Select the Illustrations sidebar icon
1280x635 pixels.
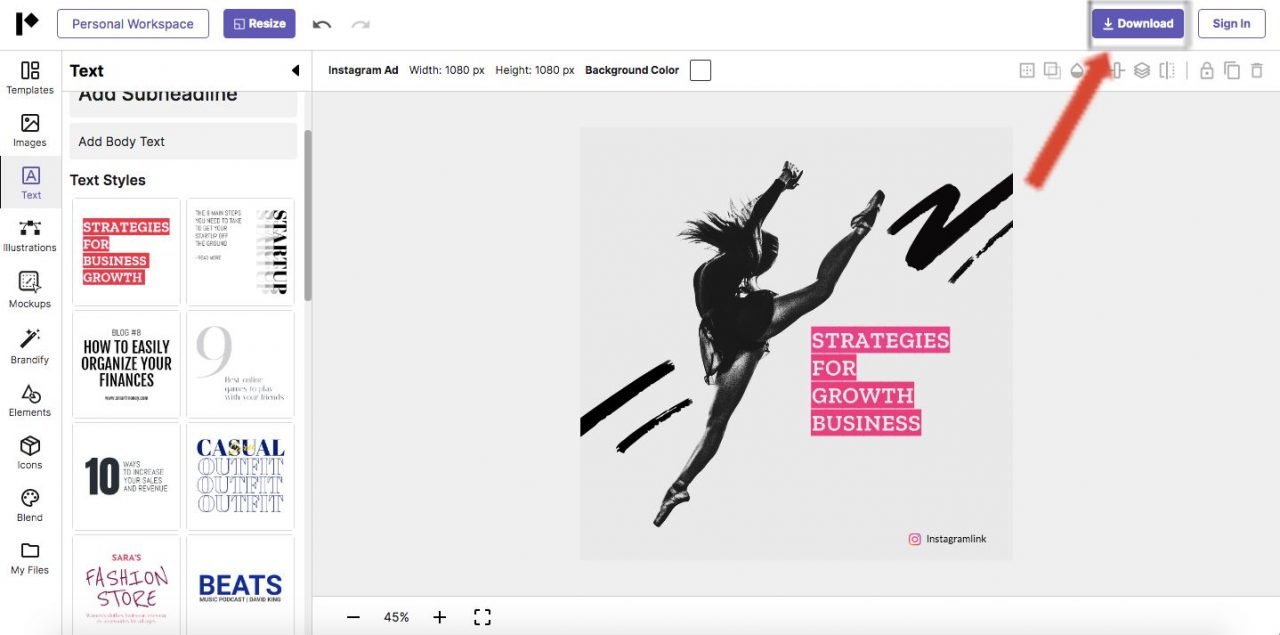pyautogui.click(x=29, y=235)
